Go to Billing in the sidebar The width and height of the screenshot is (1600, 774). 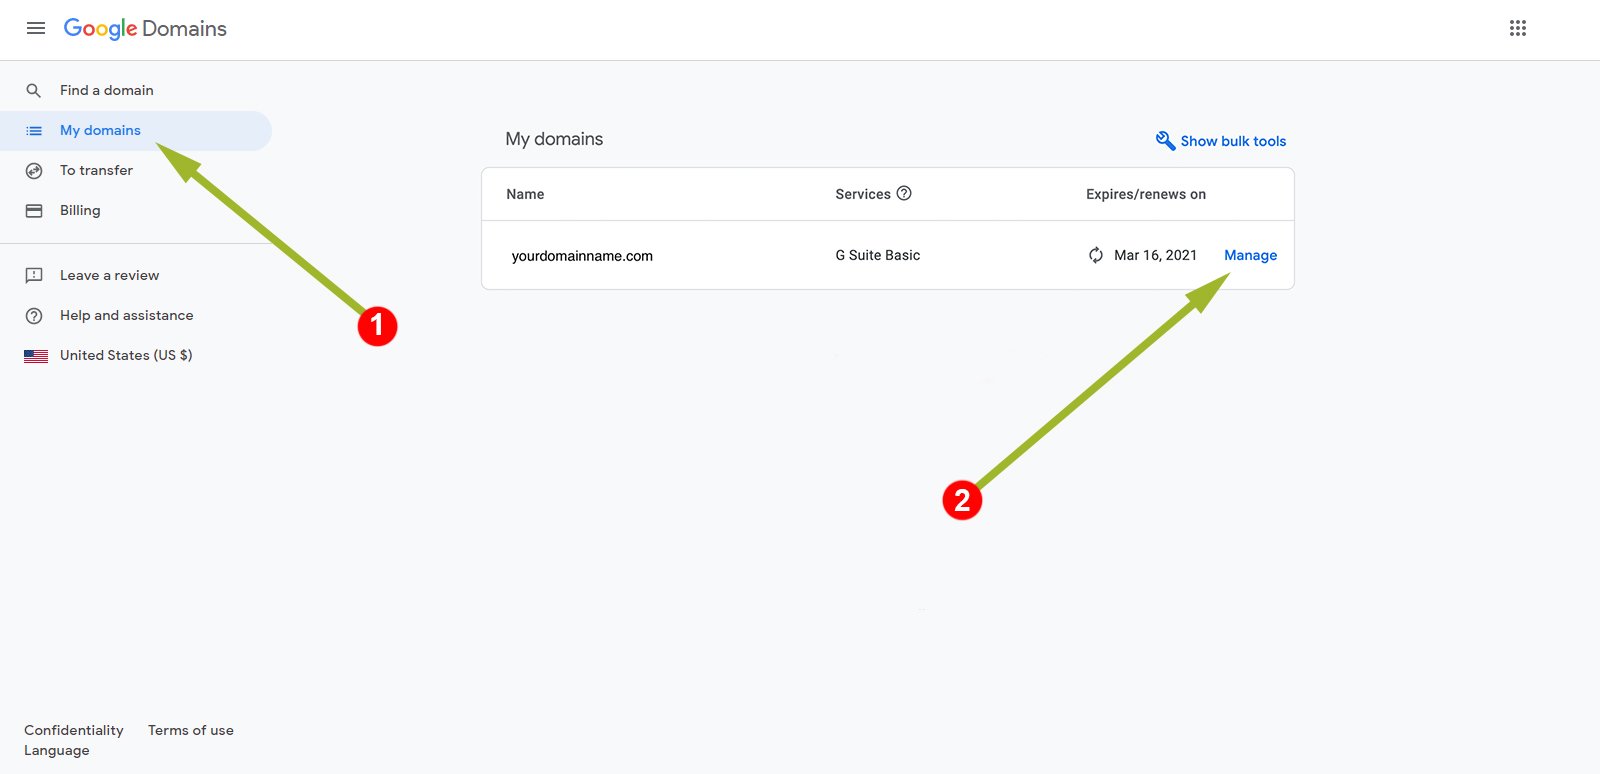click(80, 210)
